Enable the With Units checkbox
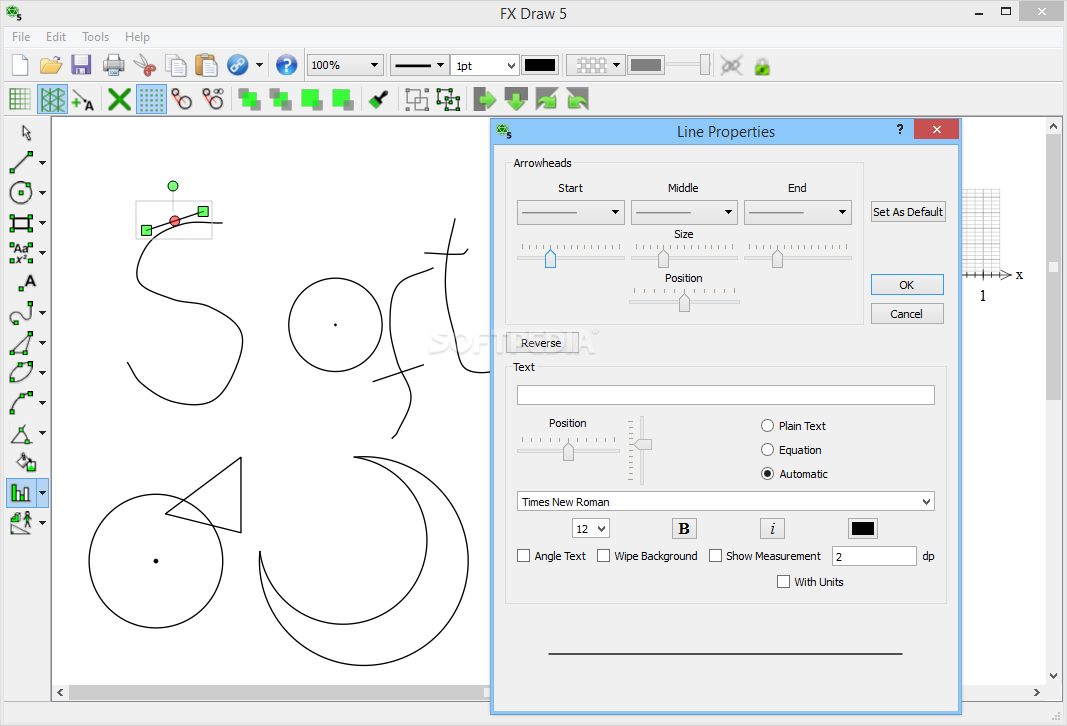Image resolution: width=1067 pixels, height=726 pixels. click(784, 582)
